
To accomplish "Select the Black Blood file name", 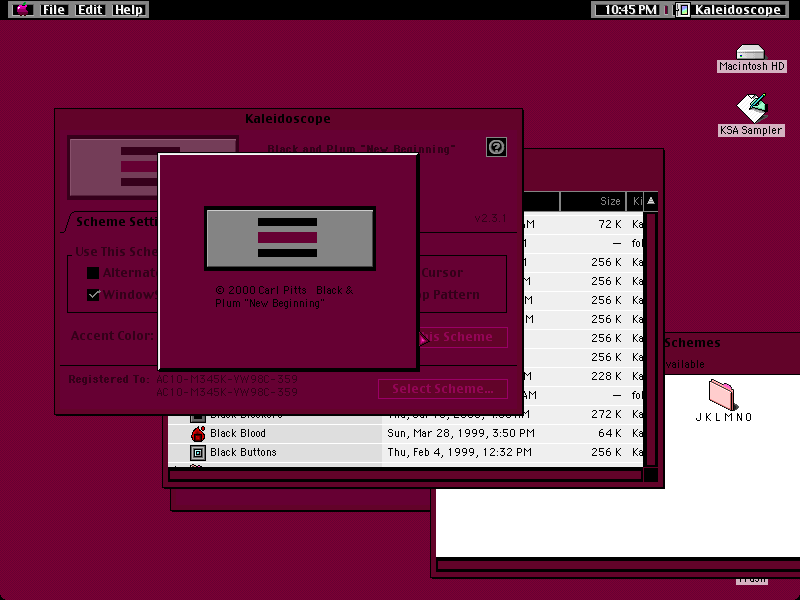I will 238,433.
